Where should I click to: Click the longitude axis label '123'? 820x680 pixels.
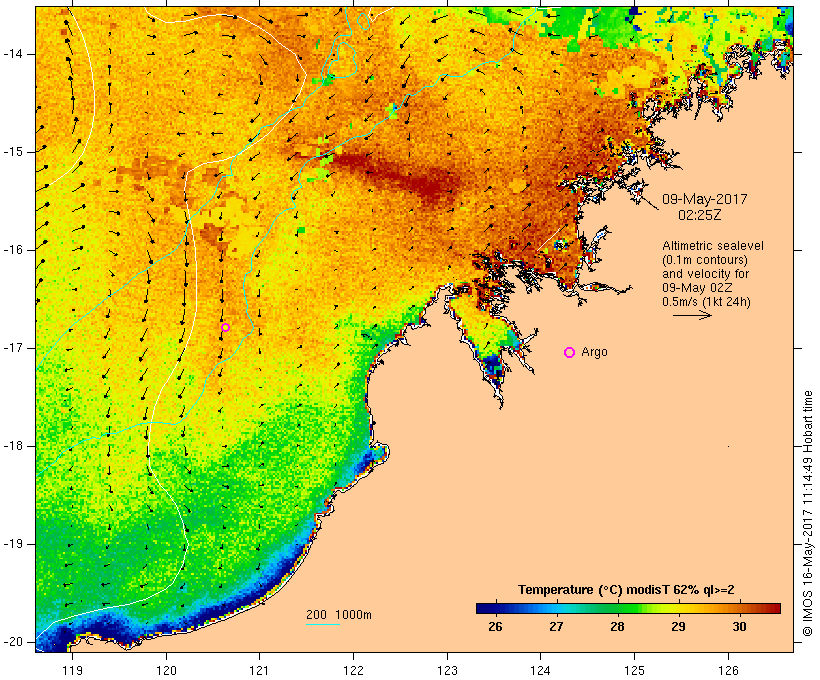[447, 670]
